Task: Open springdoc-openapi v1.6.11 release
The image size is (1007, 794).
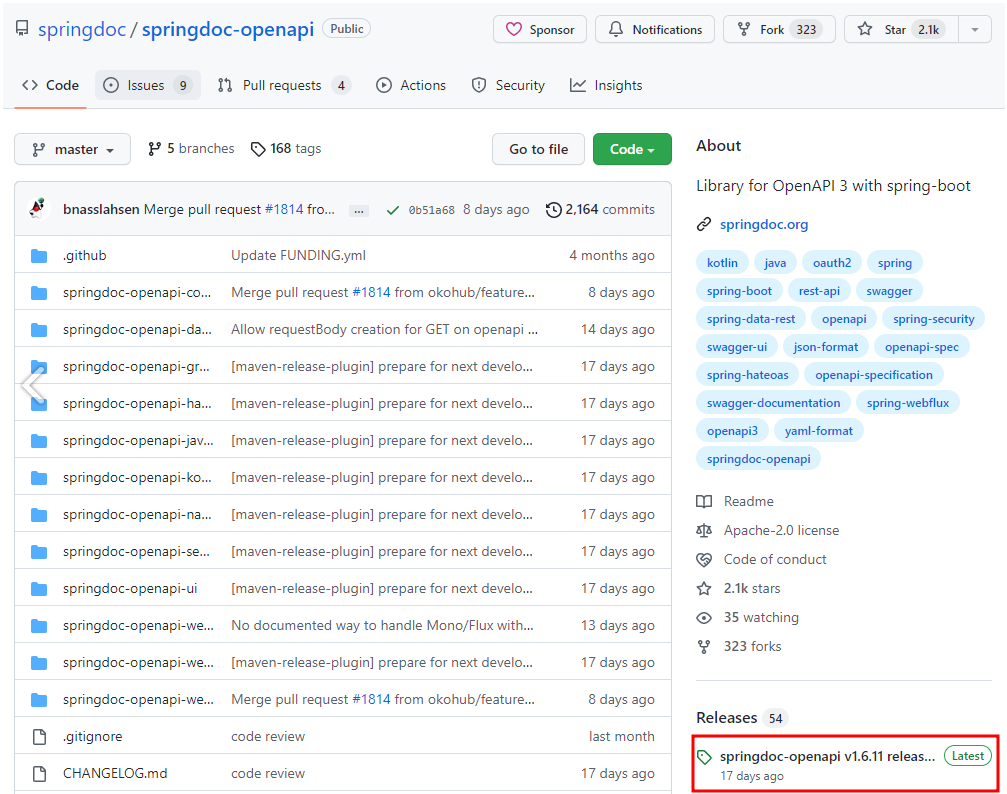Action: [x=827, y=756]
